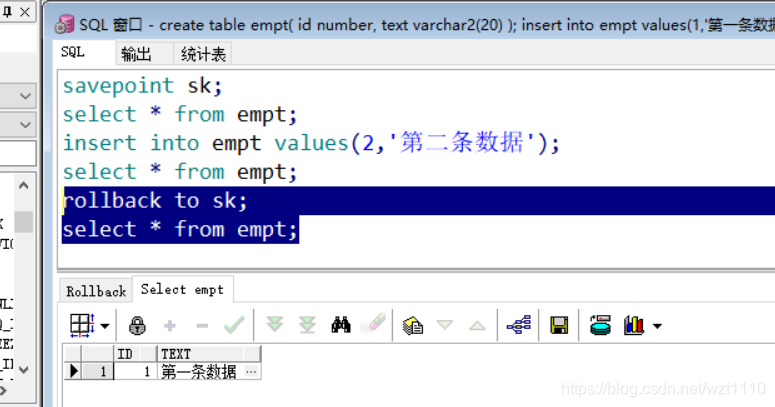Click the bar chart icon
Viewport: 775px width, 407px height.
tap(634, 325)
